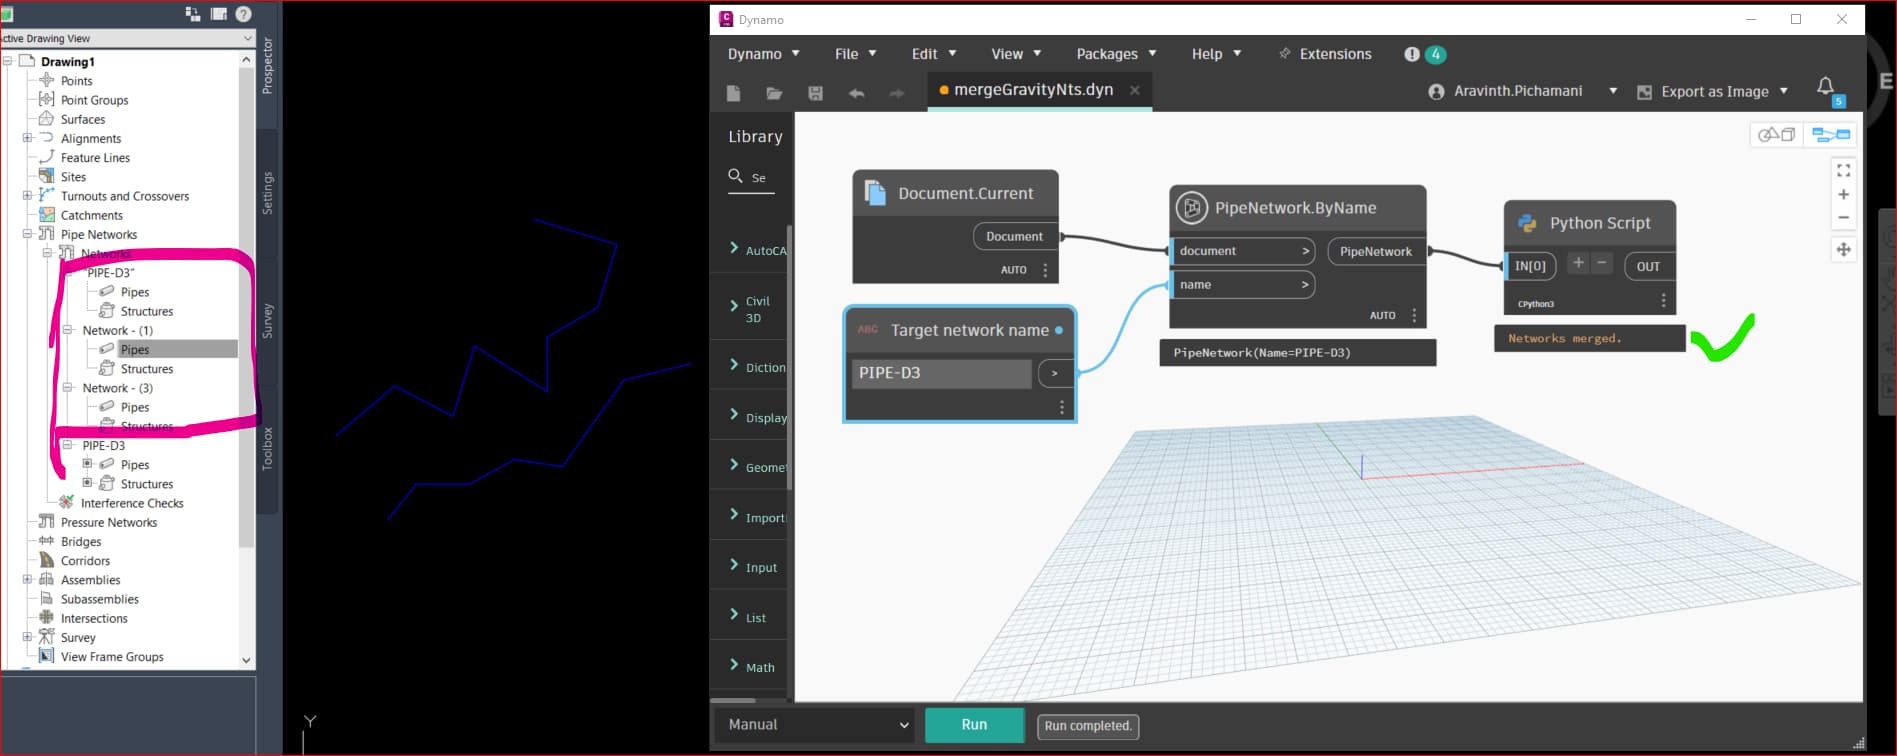Viewport: 1897px width, 756px height.
Task: Click the user account avatar icon
Action: [1436, 92]
